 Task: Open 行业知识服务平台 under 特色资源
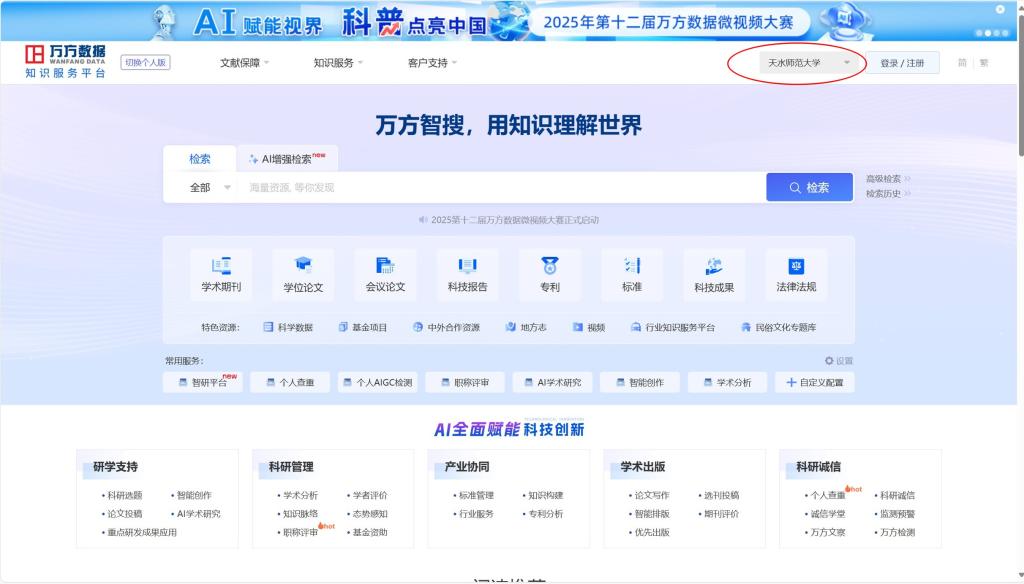point(673,327)
